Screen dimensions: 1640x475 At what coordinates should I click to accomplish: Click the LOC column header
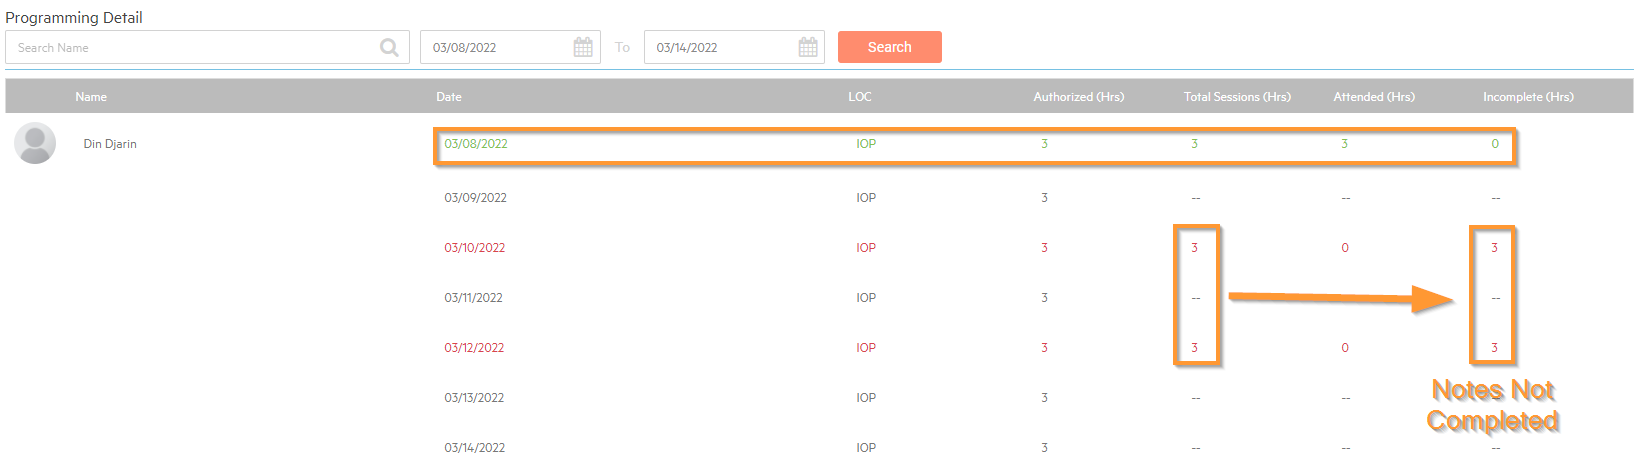click(860, 97)
